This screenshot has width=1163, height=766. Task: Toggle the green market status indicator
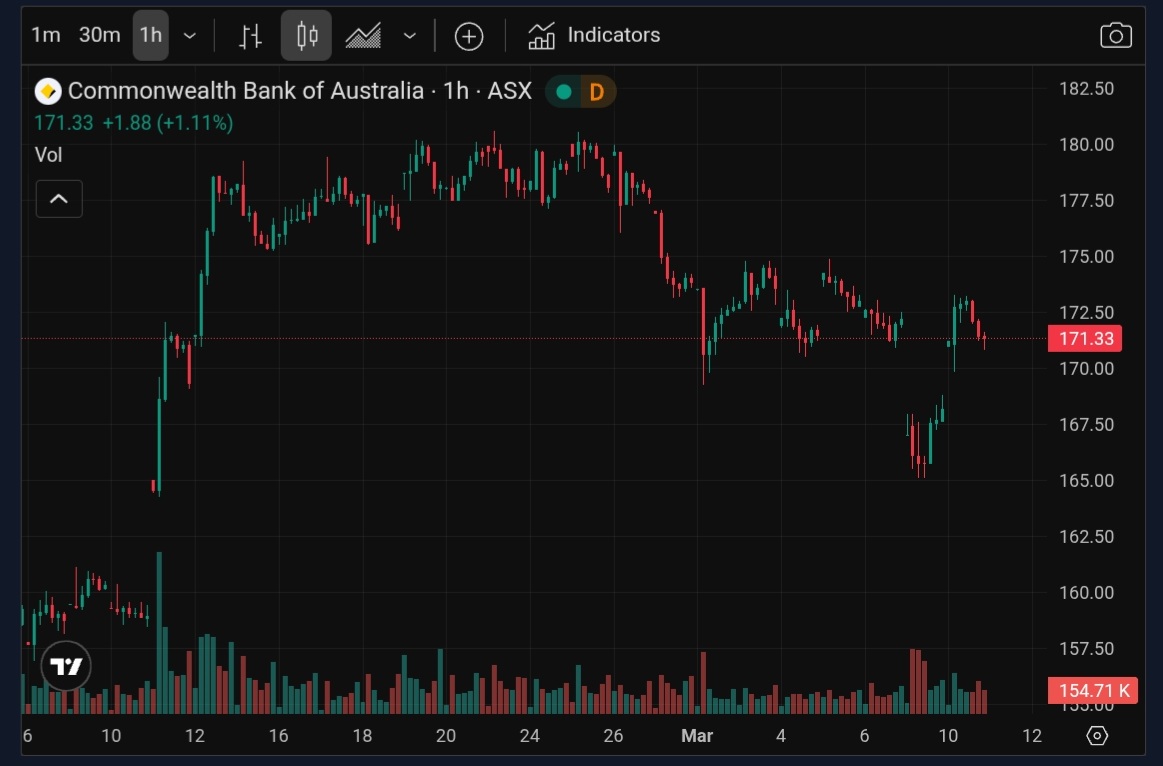564,92
